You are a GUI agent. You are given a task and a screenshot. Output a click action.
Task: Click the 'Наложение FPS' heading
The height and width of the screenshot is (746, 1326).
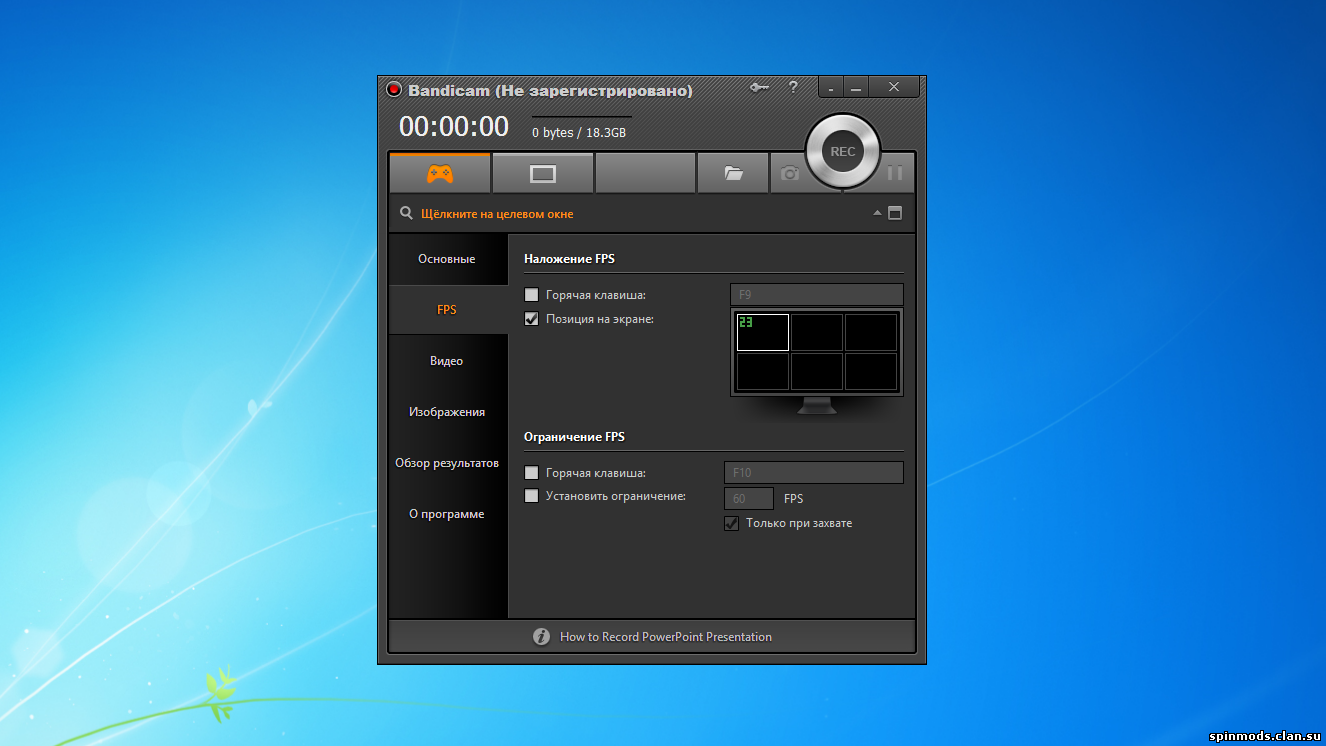point(569,259)
